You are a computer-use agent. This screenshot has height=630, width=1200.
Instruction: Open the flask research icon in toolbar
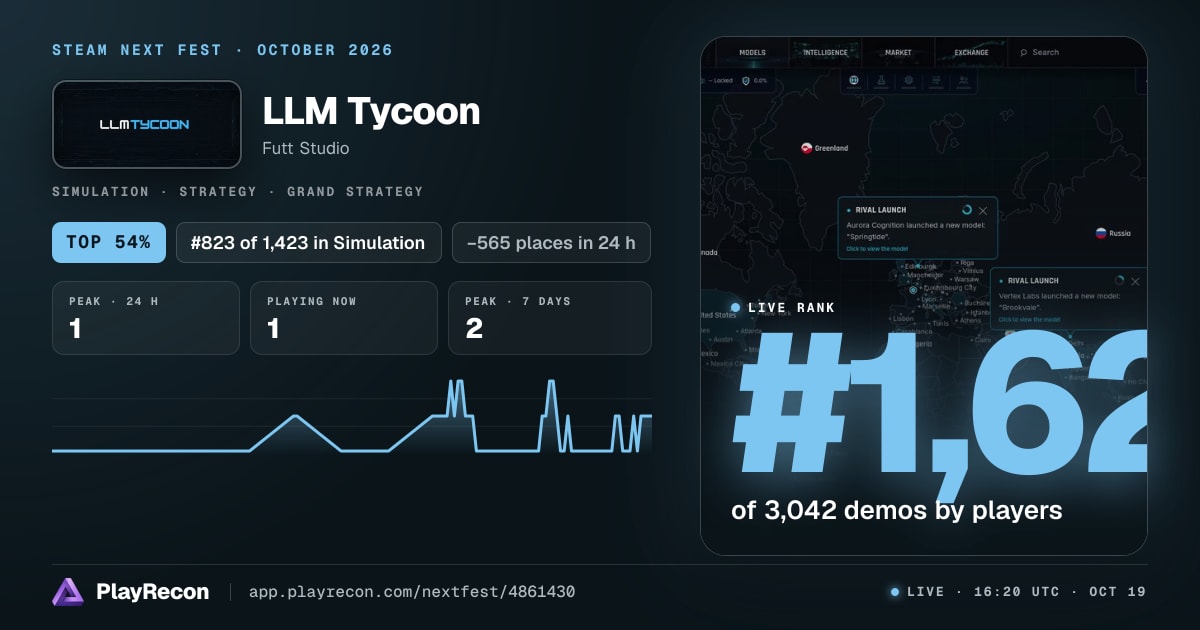pyautogui.click(x=881, y=80)
